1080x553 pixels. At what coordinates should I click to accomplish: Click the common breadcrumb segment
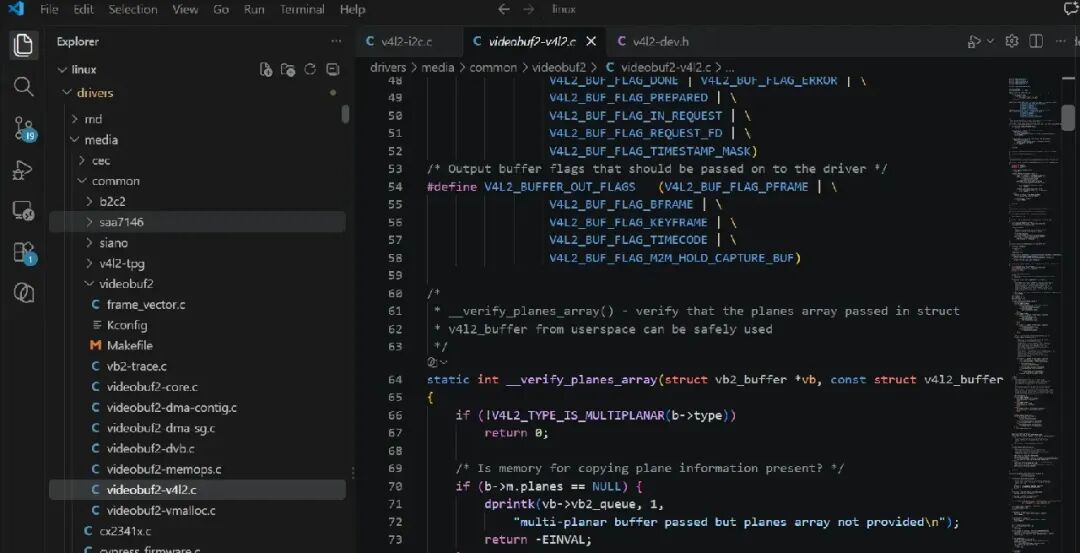(x=492, y=67)
